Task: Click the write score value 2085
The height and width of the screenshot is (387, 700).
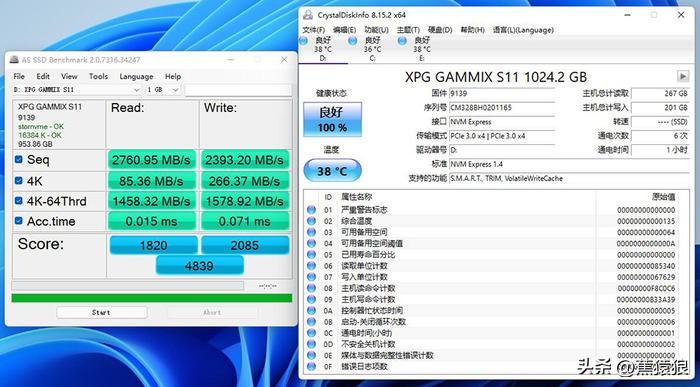Action: pyautogui.click(x=245, y=245)
